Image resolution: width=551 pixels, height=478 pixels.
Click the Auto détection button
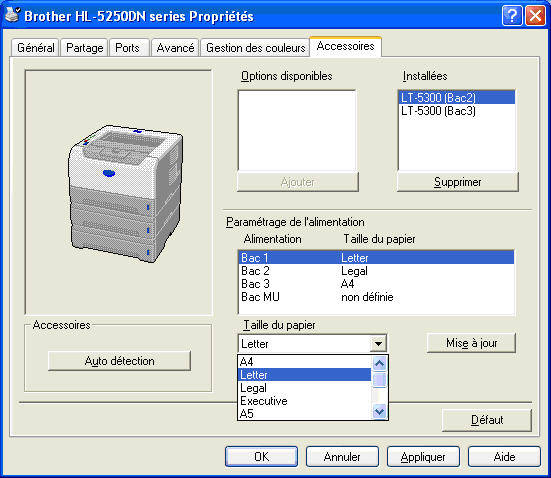(x=119, y=361)
